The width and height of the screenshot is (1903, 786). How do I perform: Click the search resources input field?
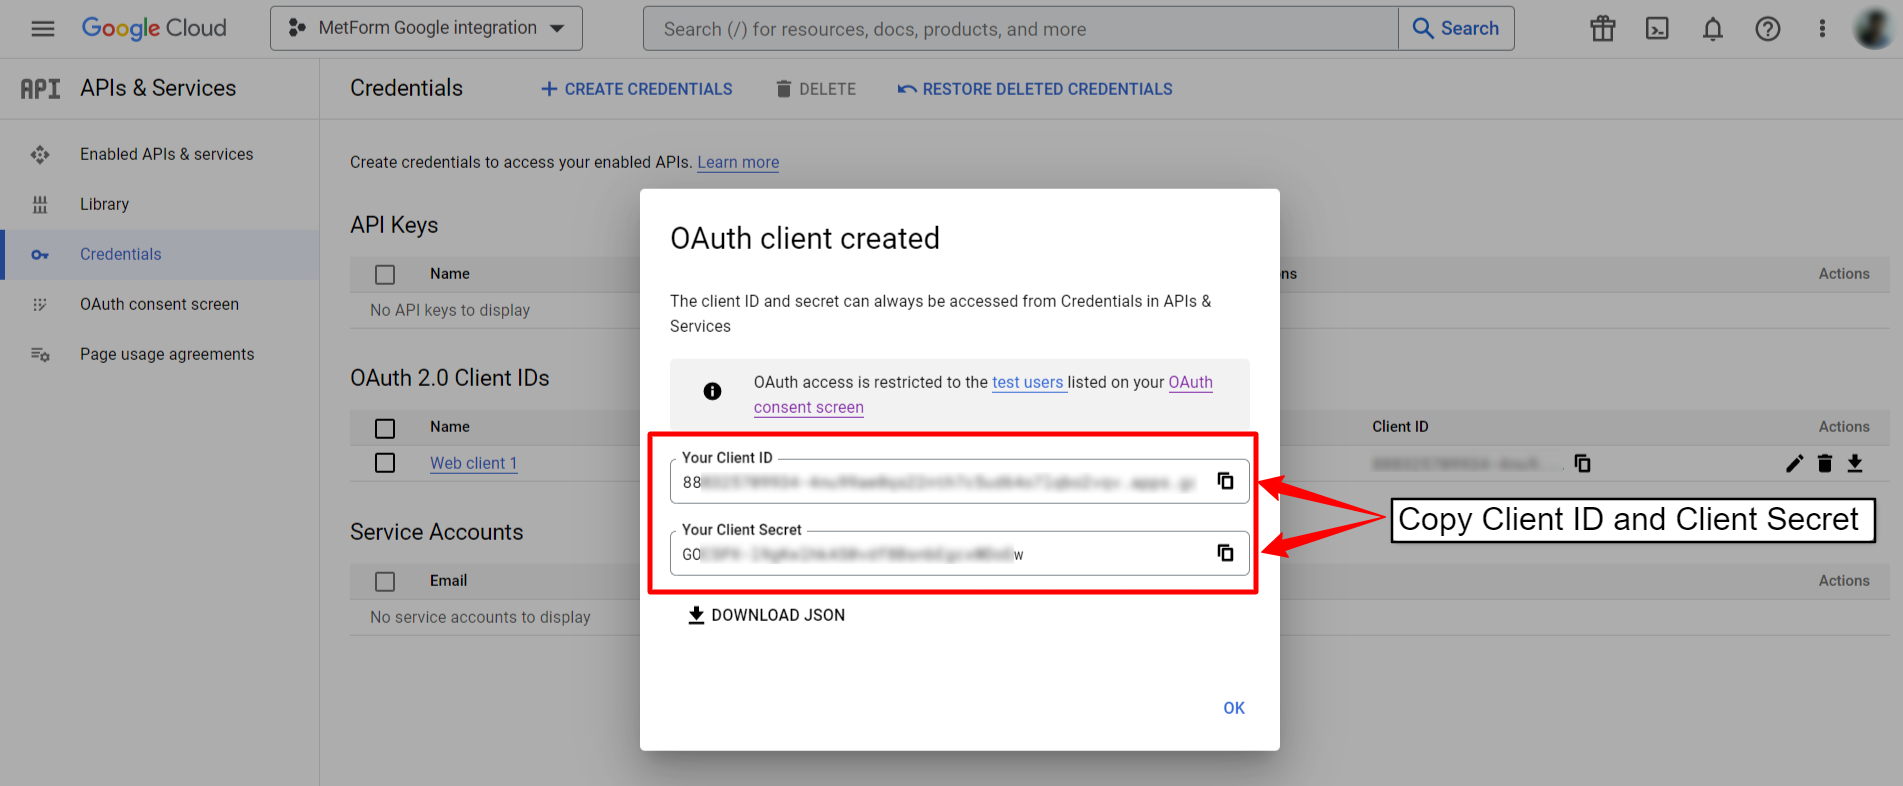point(1020,29)
